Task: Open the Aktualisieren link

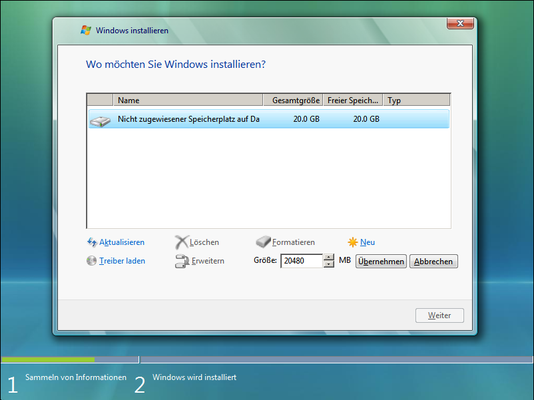Action: click(x=122, y=242)
